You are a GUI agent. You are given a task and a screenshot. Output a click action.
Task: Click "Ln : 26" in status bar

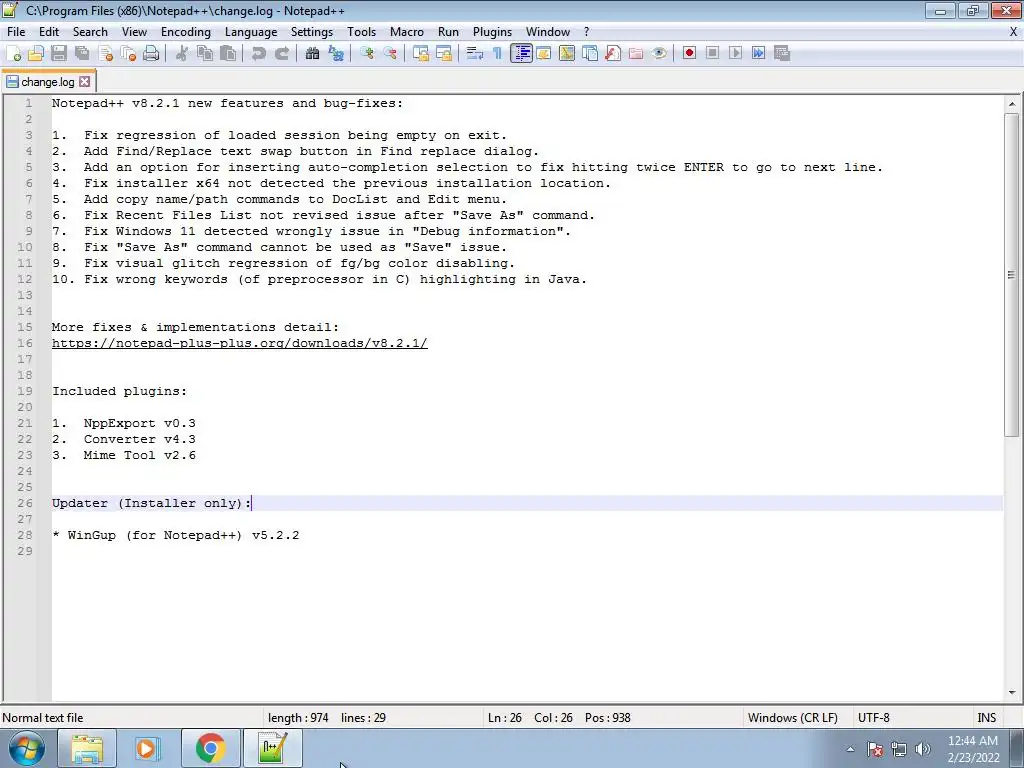(x=505, y=718)
